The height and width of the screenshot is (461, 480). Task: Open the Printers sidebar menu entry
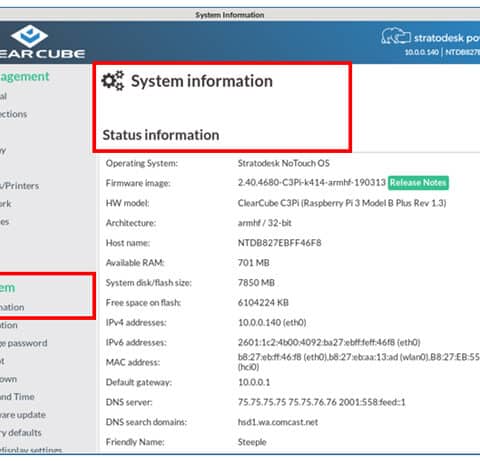tap(19, 186)
